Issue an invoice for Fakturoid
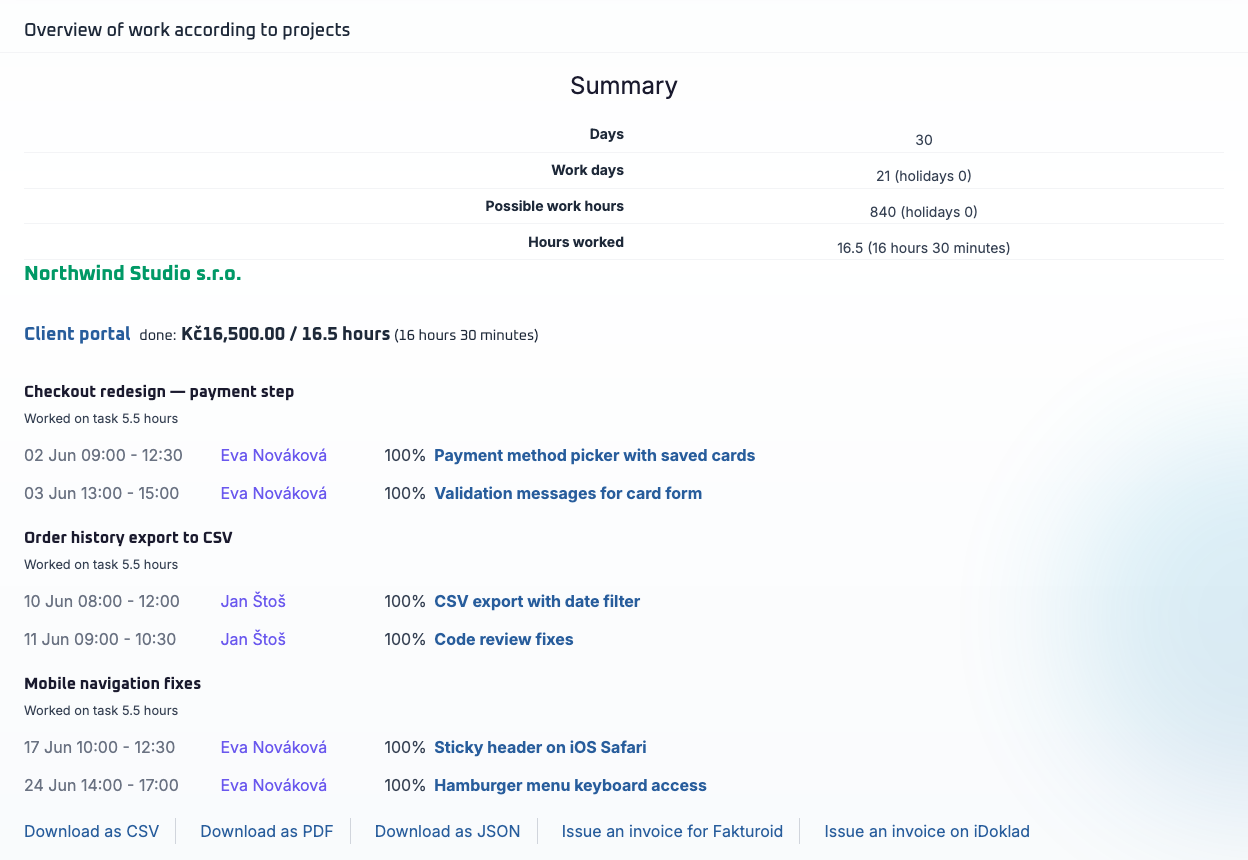 (x=672, y=831)
